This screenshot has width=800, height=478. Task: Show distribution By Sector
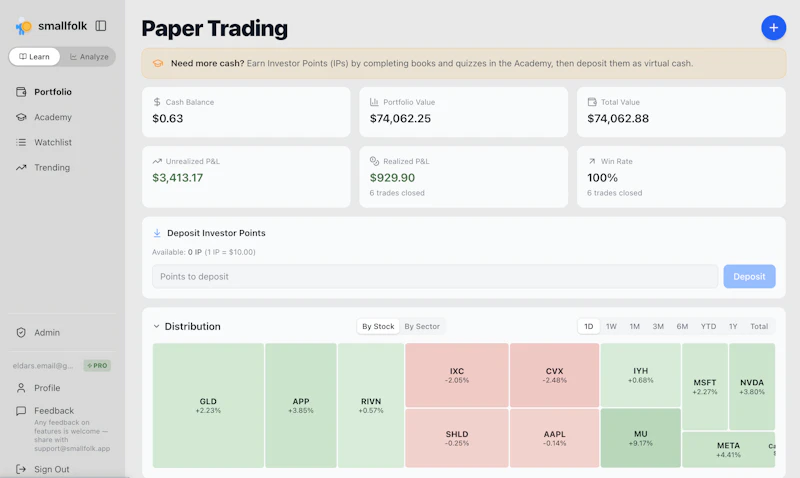click(422, 326)
